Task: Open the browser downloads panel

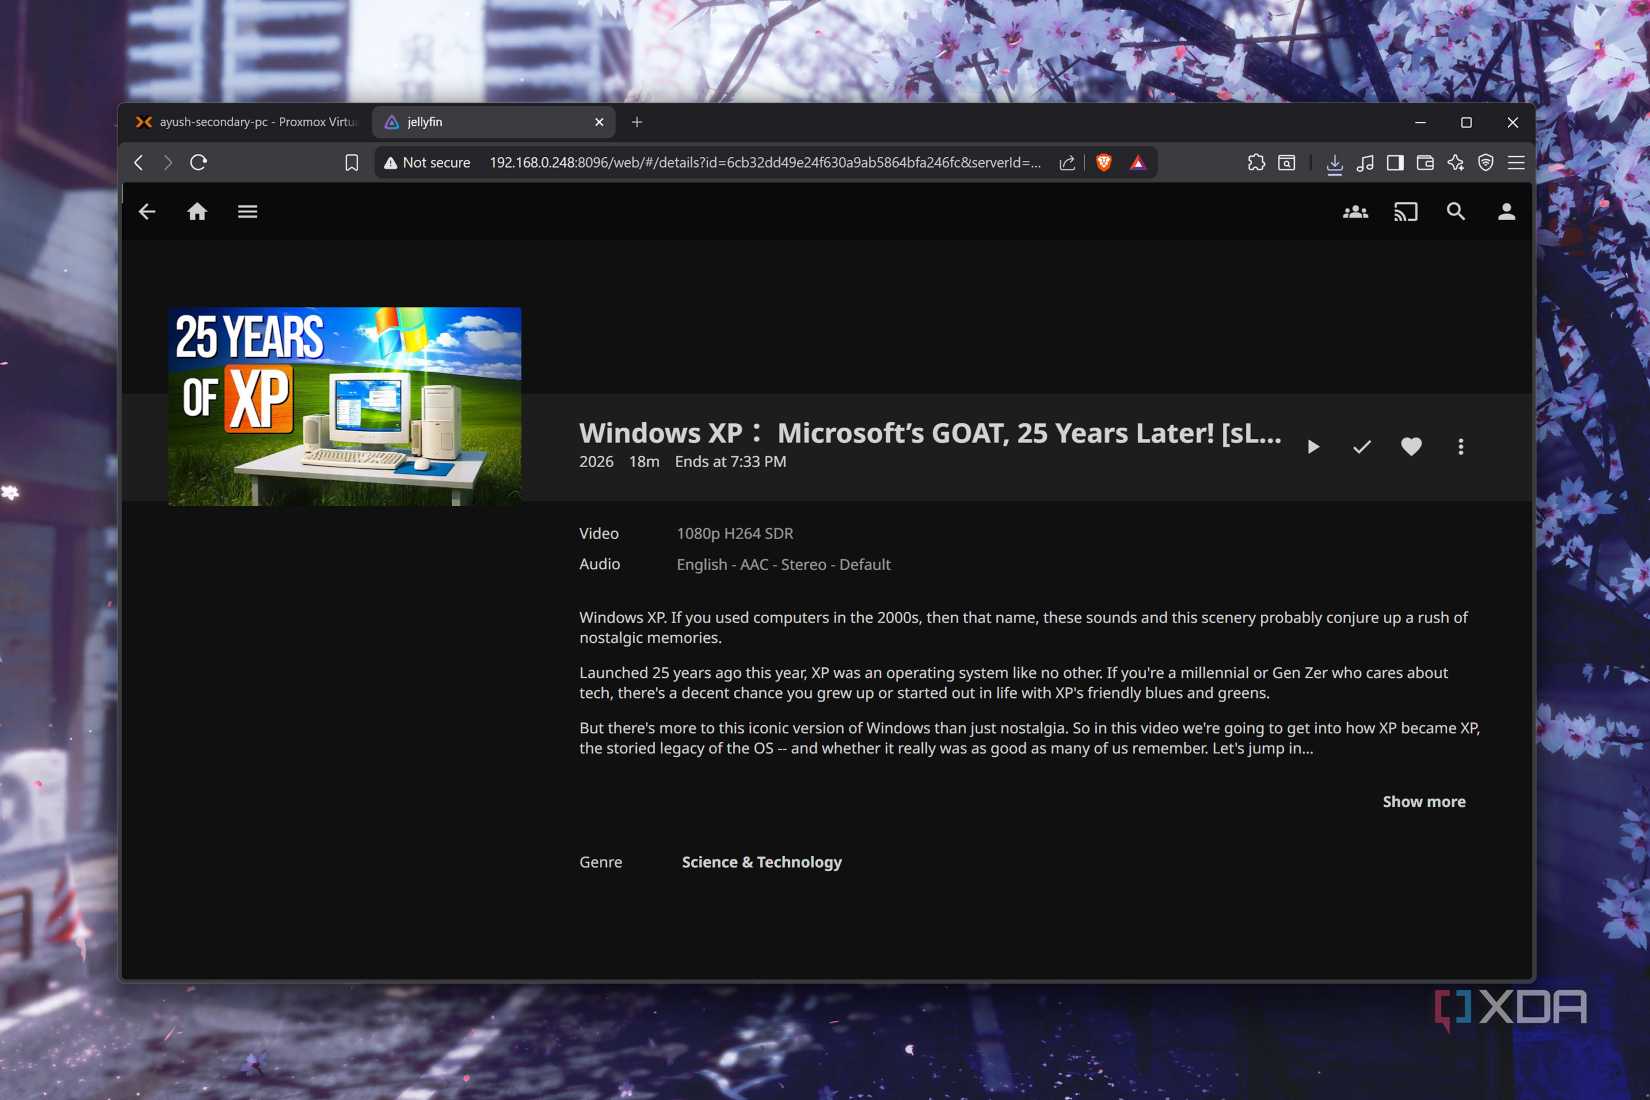Action: (x=1334, y=163)
